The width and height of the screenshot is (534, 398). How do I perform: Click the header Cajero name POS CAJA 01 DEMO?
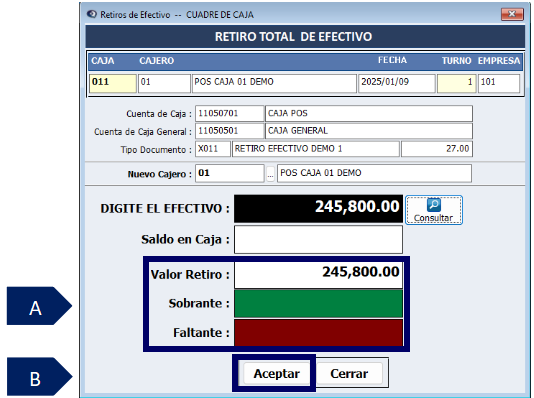coord(274,83)
